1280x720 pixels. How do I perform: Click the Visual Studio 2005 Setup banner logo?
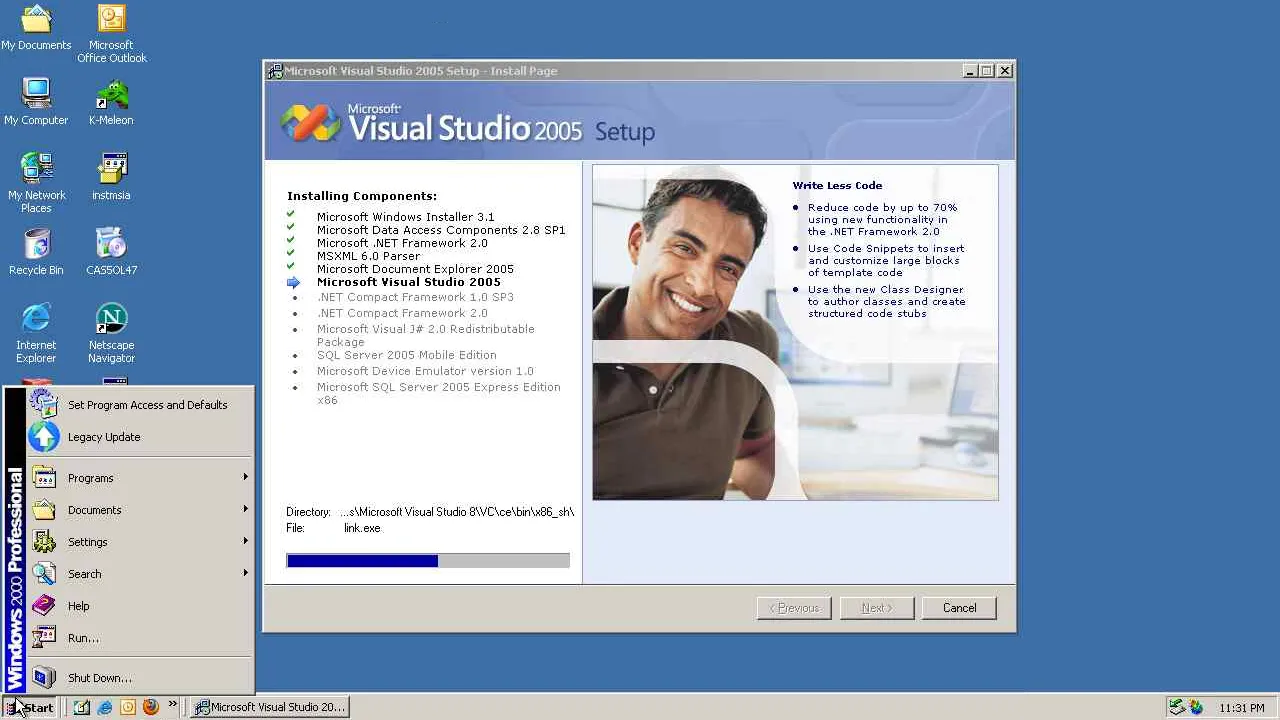466,124
